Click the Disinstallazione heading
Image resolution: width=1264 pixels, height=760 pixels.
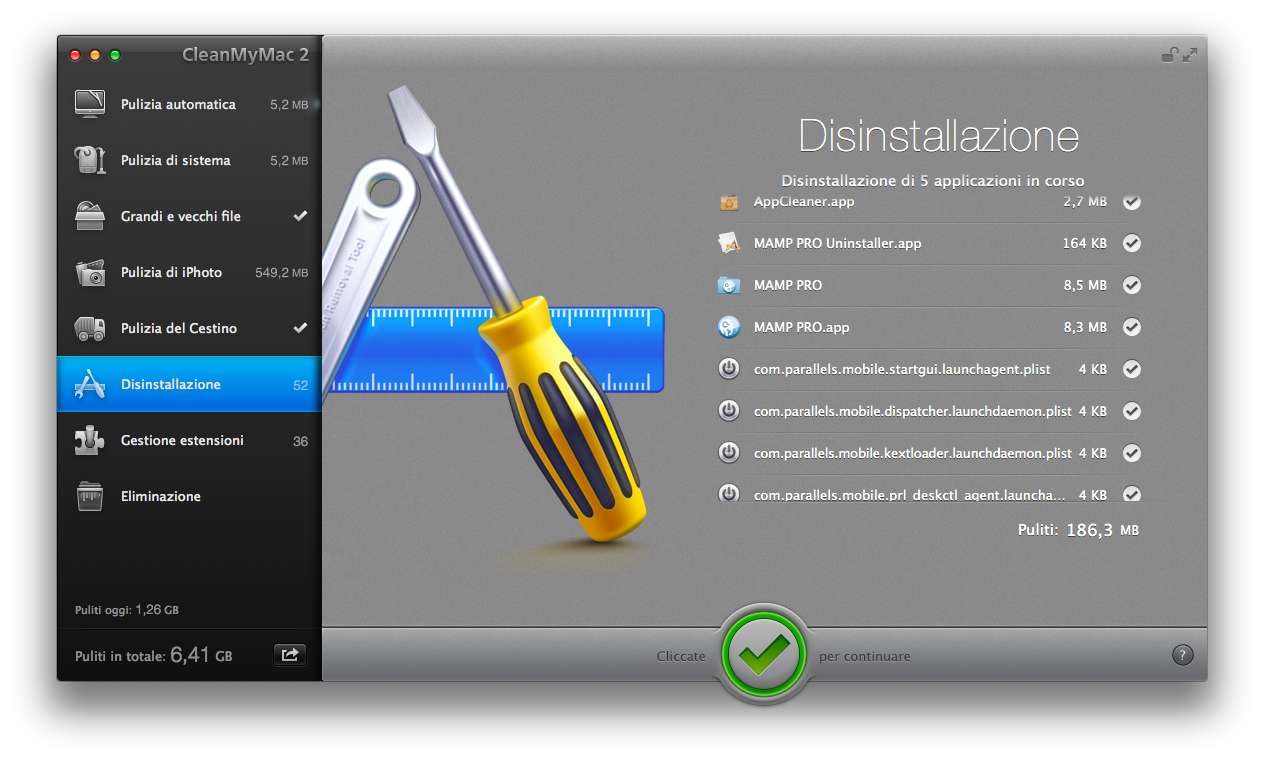pos(938,136)
